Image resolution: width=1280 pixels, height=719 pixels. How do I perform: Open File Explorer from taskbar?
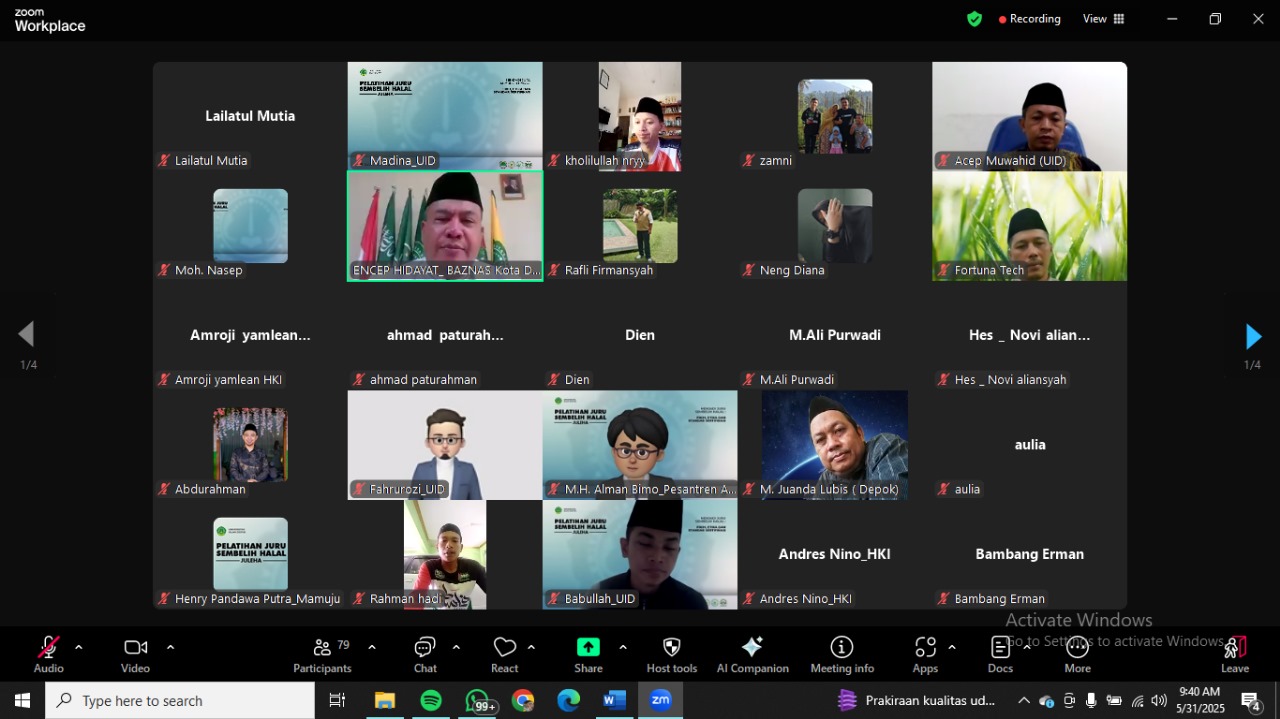(385, 700)
